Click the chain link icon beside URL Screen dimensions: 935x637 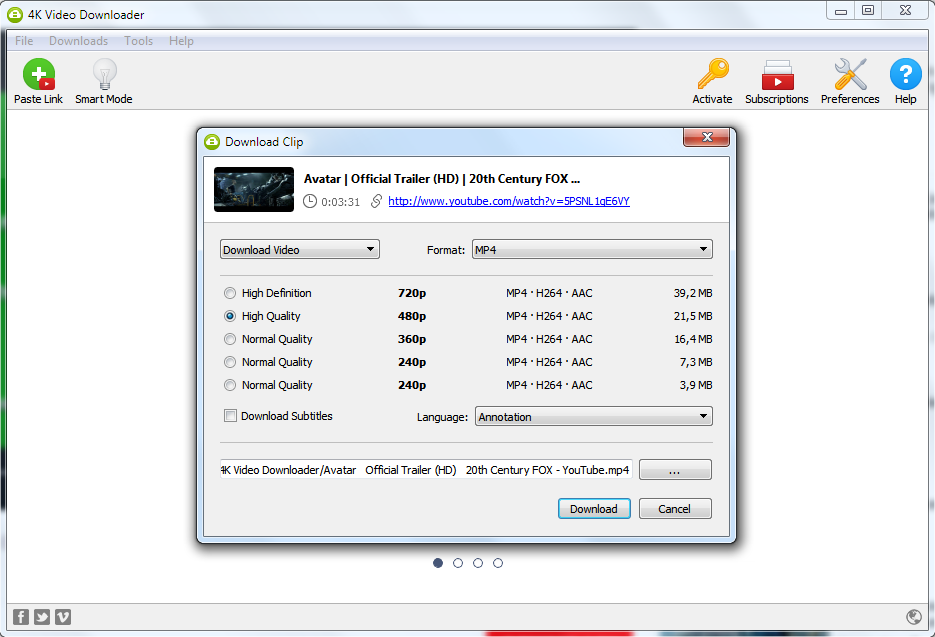point(376,202)
